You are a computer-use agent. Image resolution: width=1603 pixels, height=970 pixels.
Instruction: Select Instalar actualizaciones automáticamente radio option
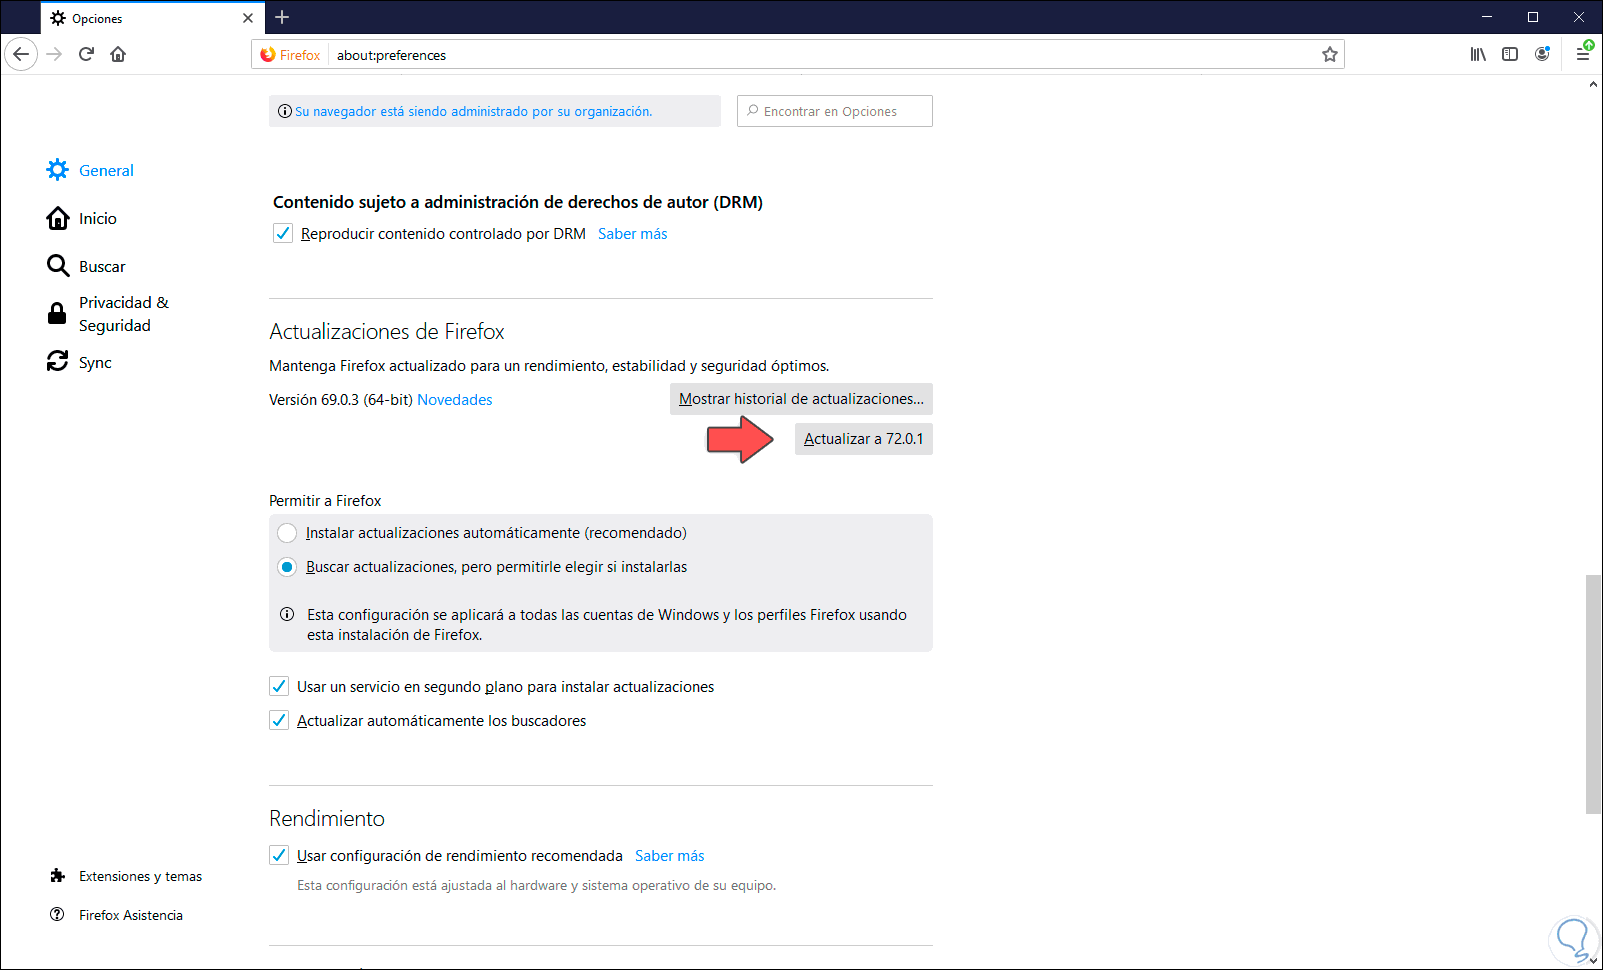click(x=287, y=533)
